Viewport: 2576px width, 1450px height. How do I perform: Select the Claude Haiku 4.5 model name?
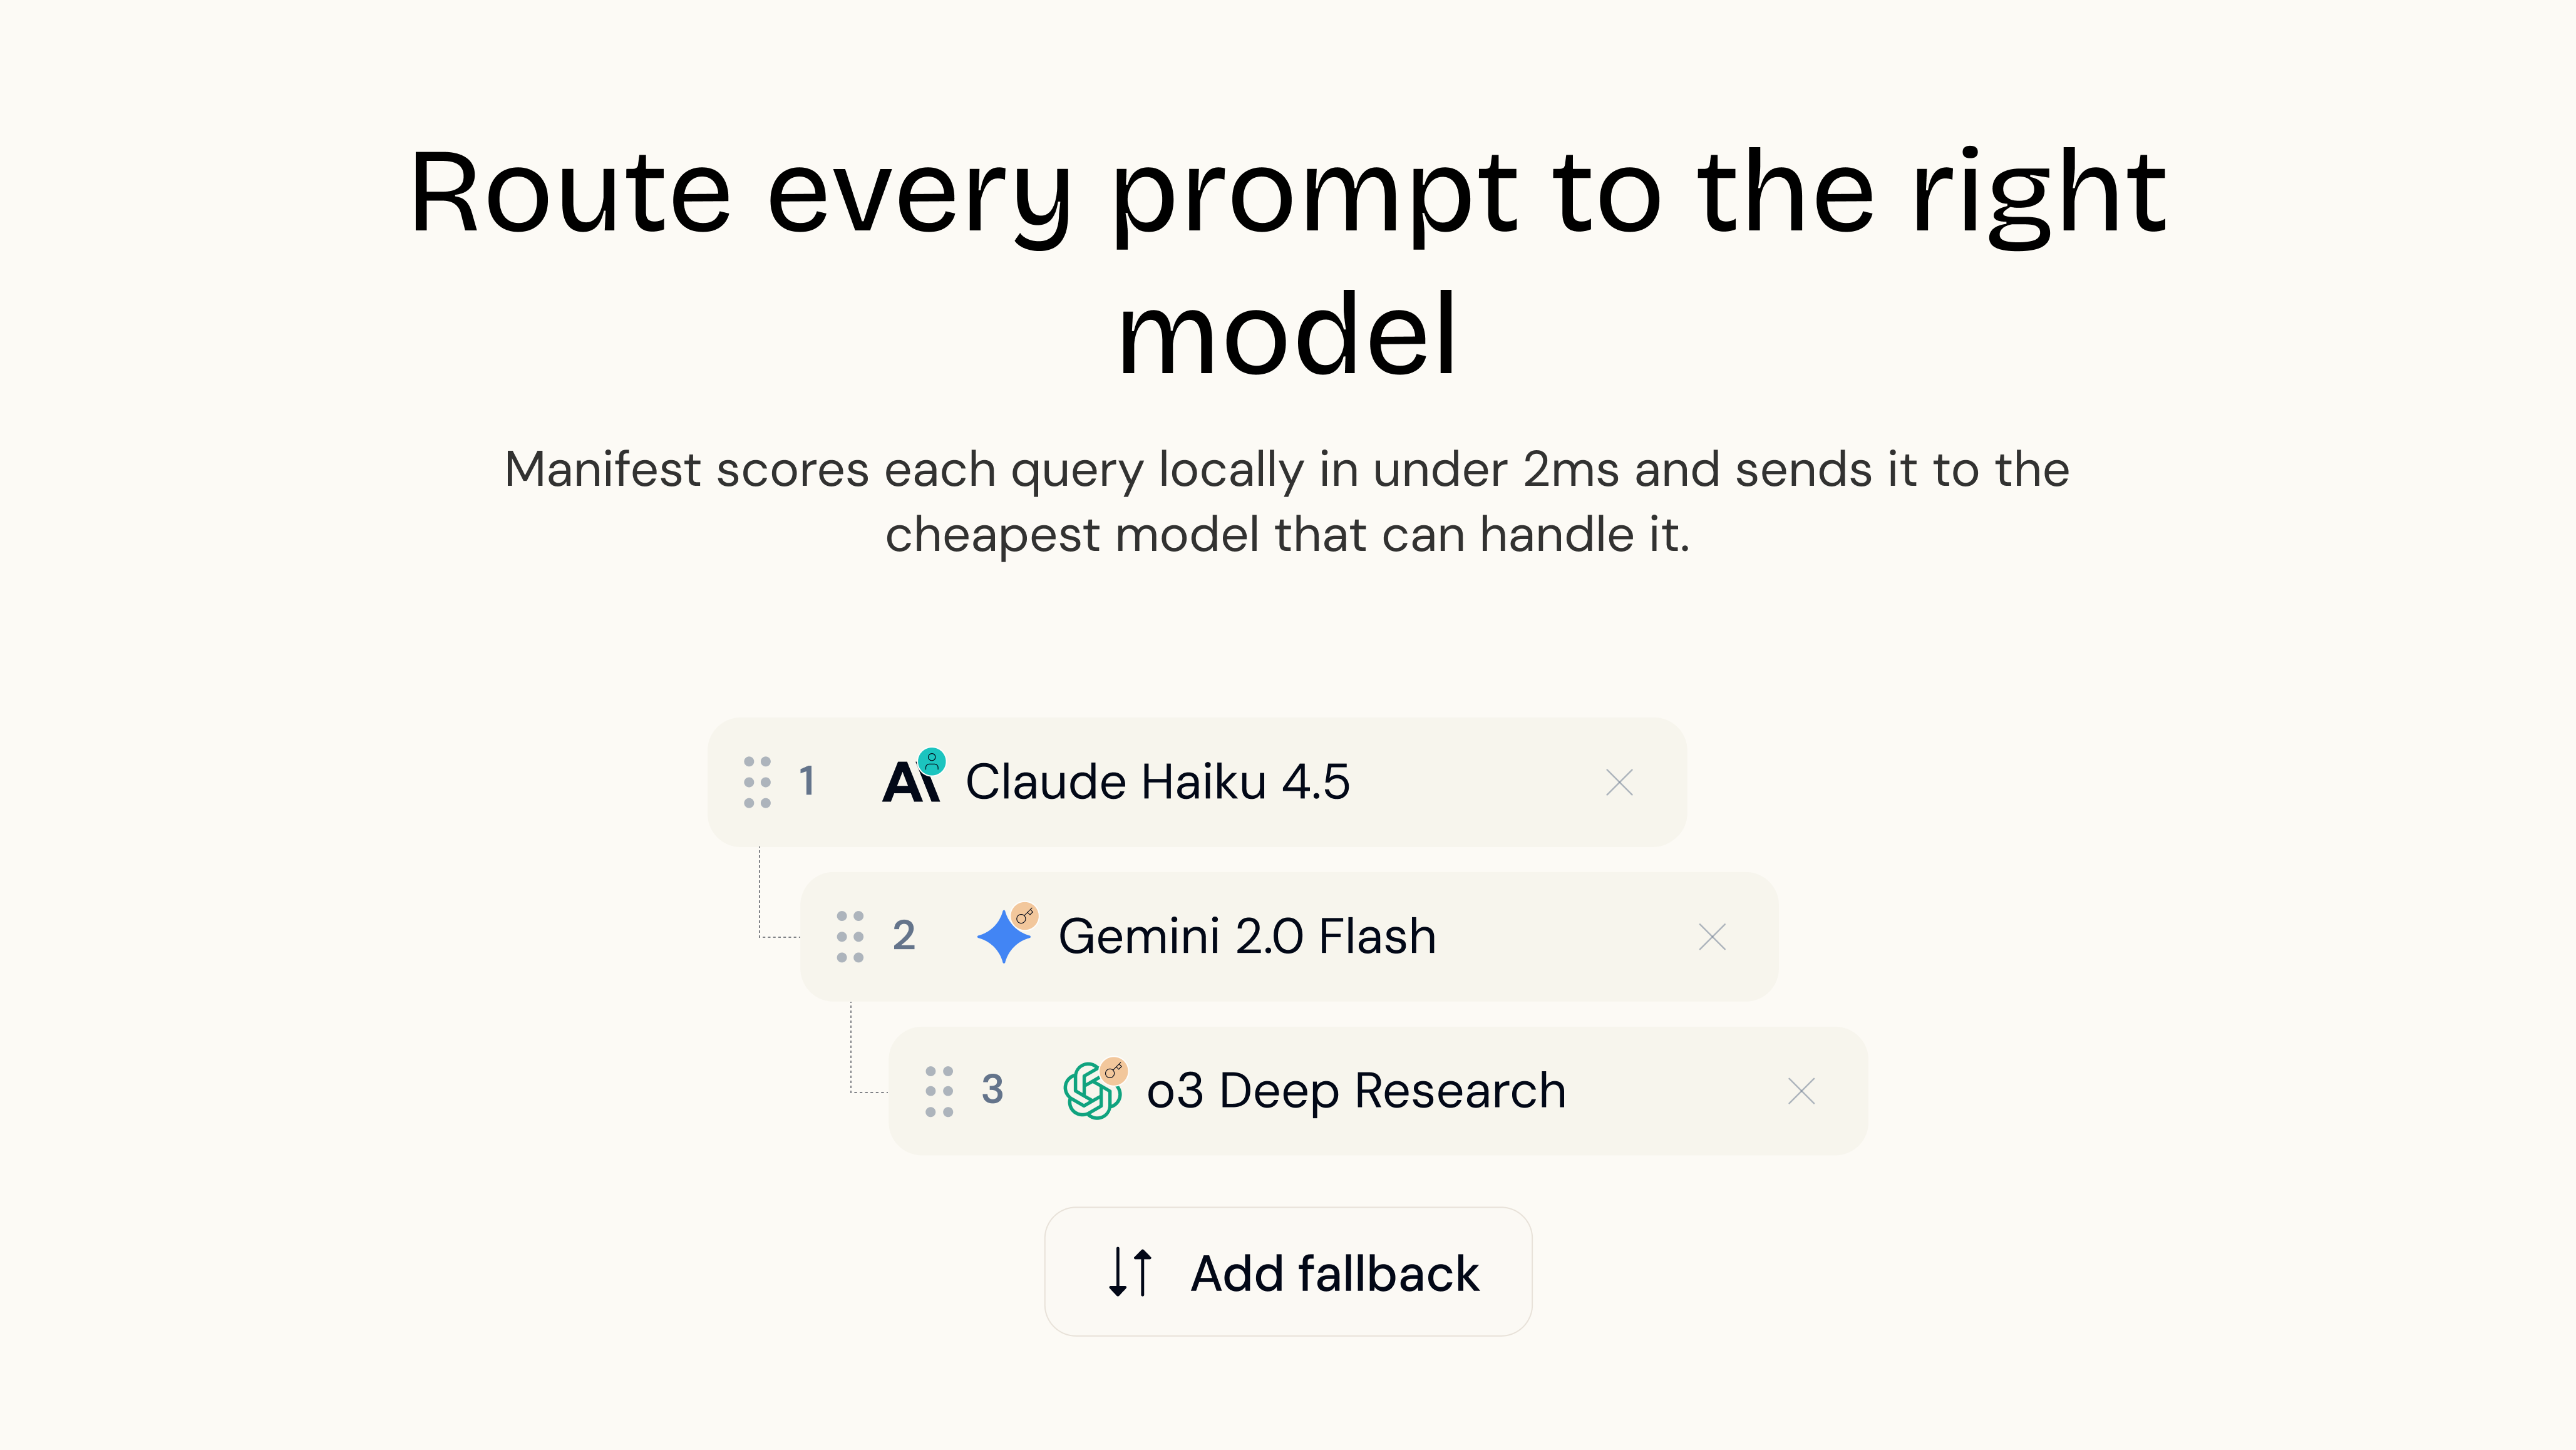pyautogui.click(x=1157, y=782)
